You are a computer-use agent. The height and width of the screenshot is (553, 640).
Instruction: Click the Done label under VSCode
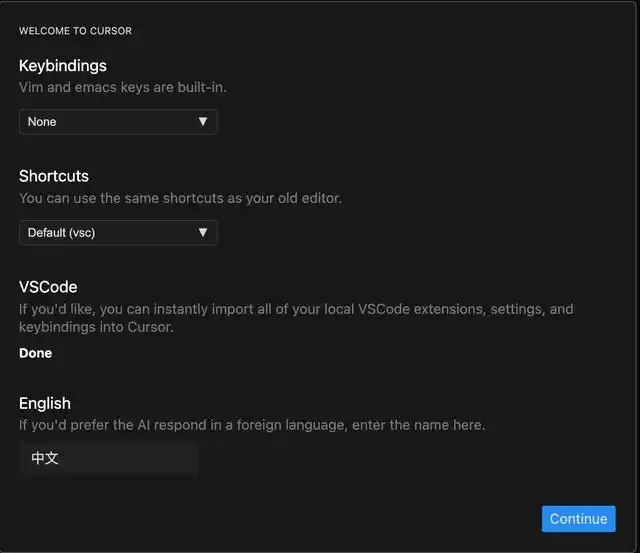click(x=35, y=353)
